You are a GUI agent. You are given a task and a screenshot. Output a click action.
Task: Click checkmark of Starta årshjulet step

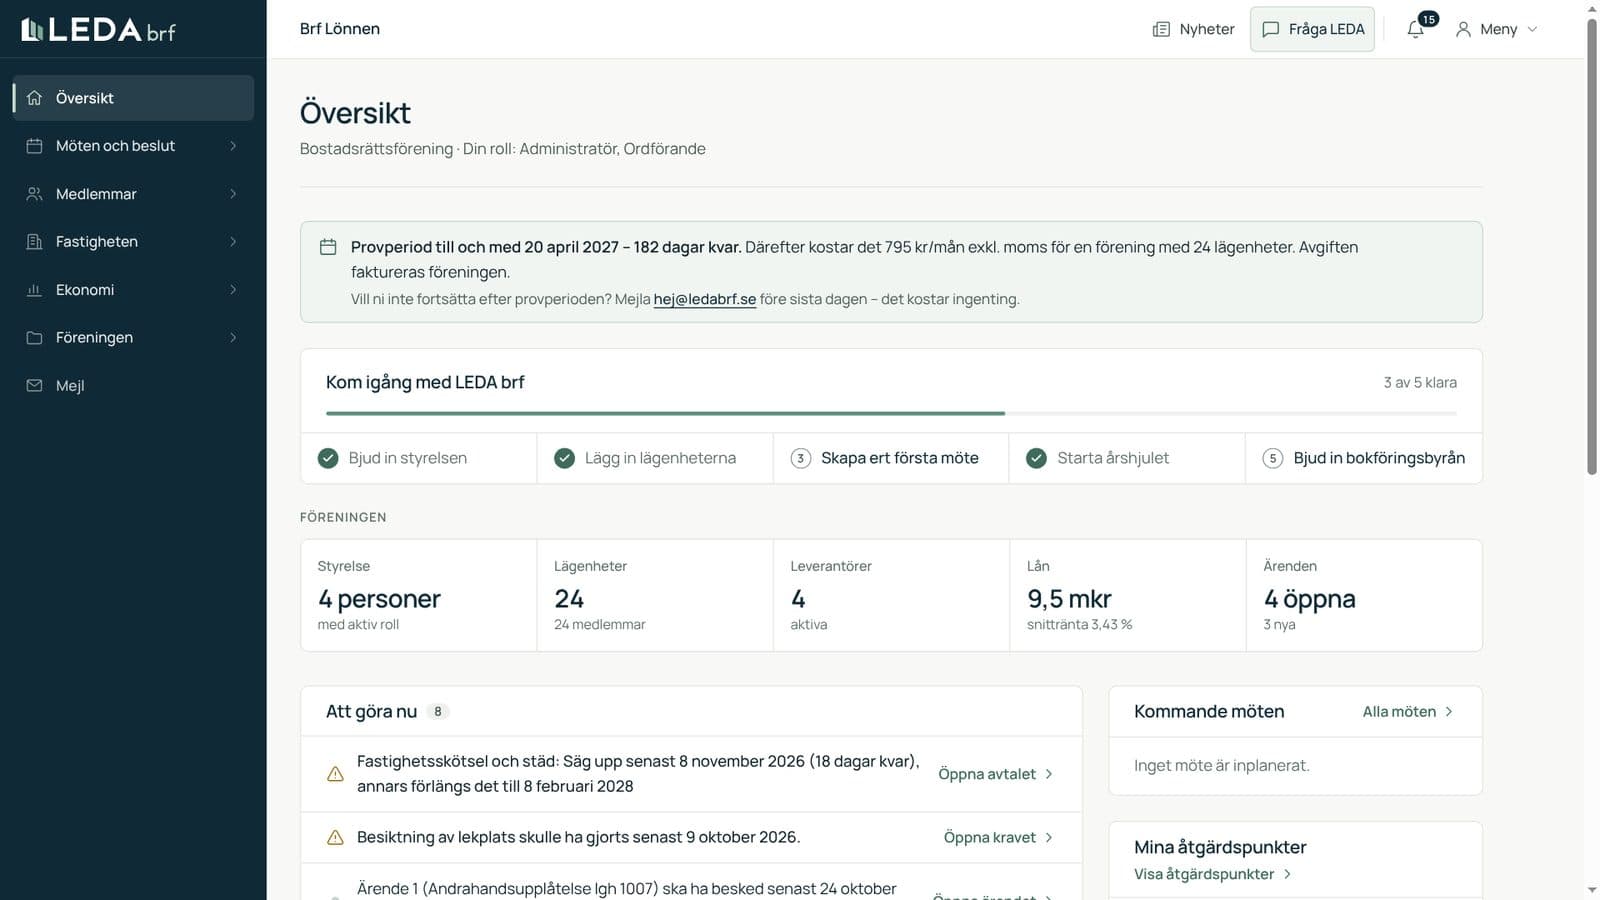click(1037, 458)
